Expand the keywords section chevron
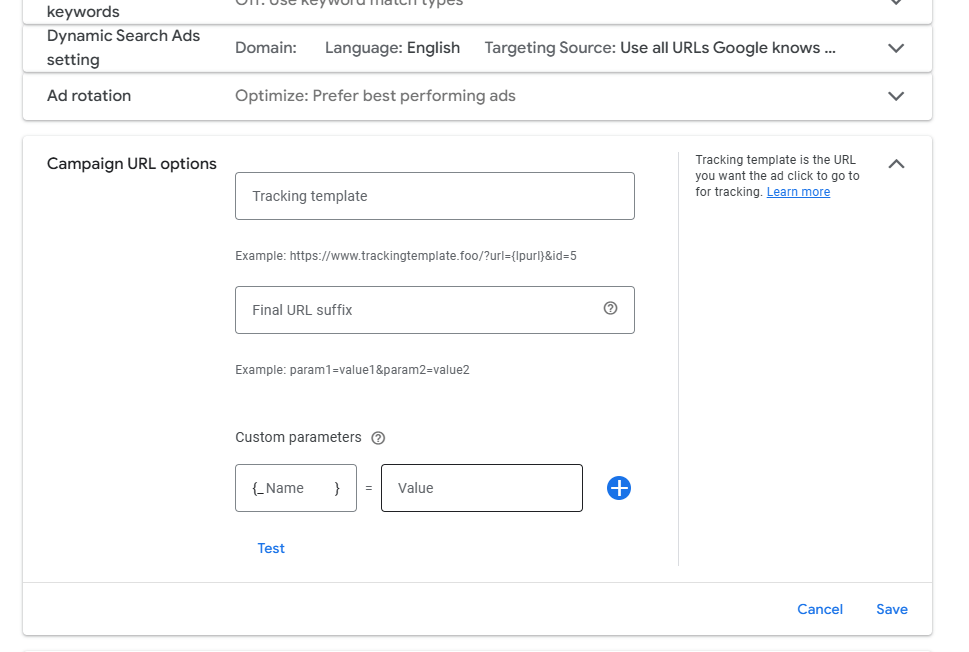969x652 pixels. point(896,2)
